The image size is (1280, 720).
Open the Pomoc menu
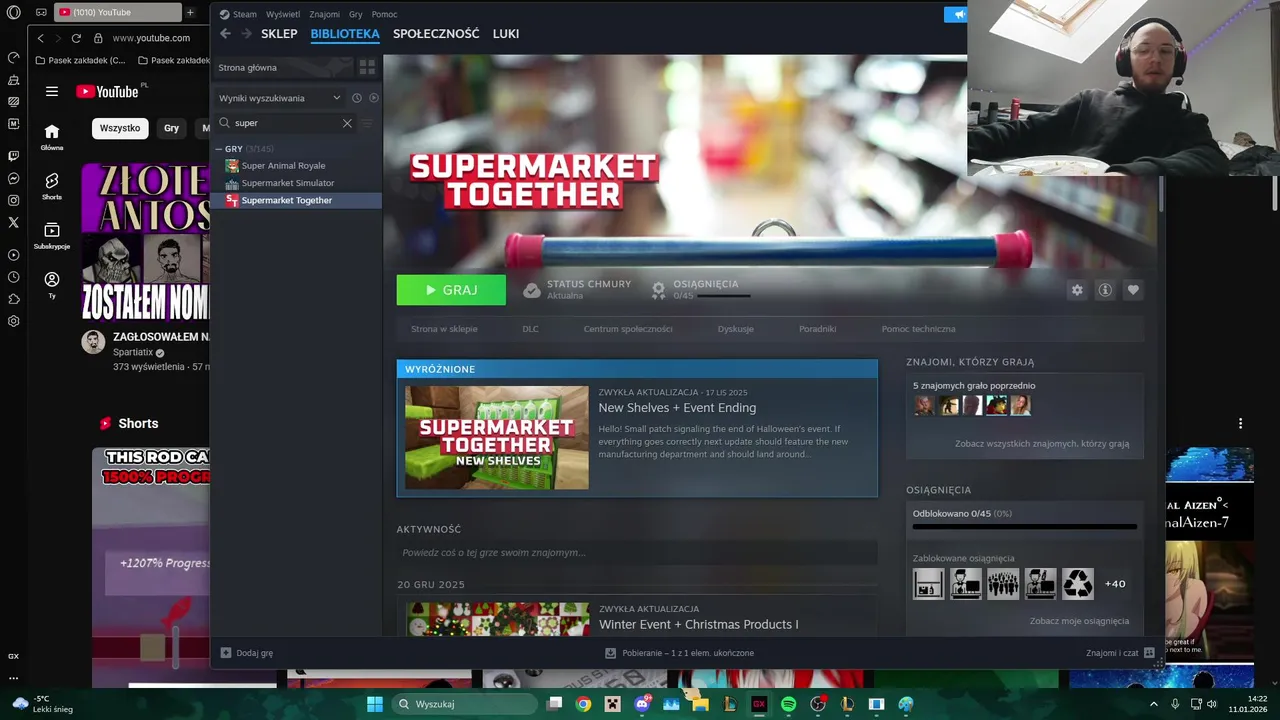click(384, 14)
